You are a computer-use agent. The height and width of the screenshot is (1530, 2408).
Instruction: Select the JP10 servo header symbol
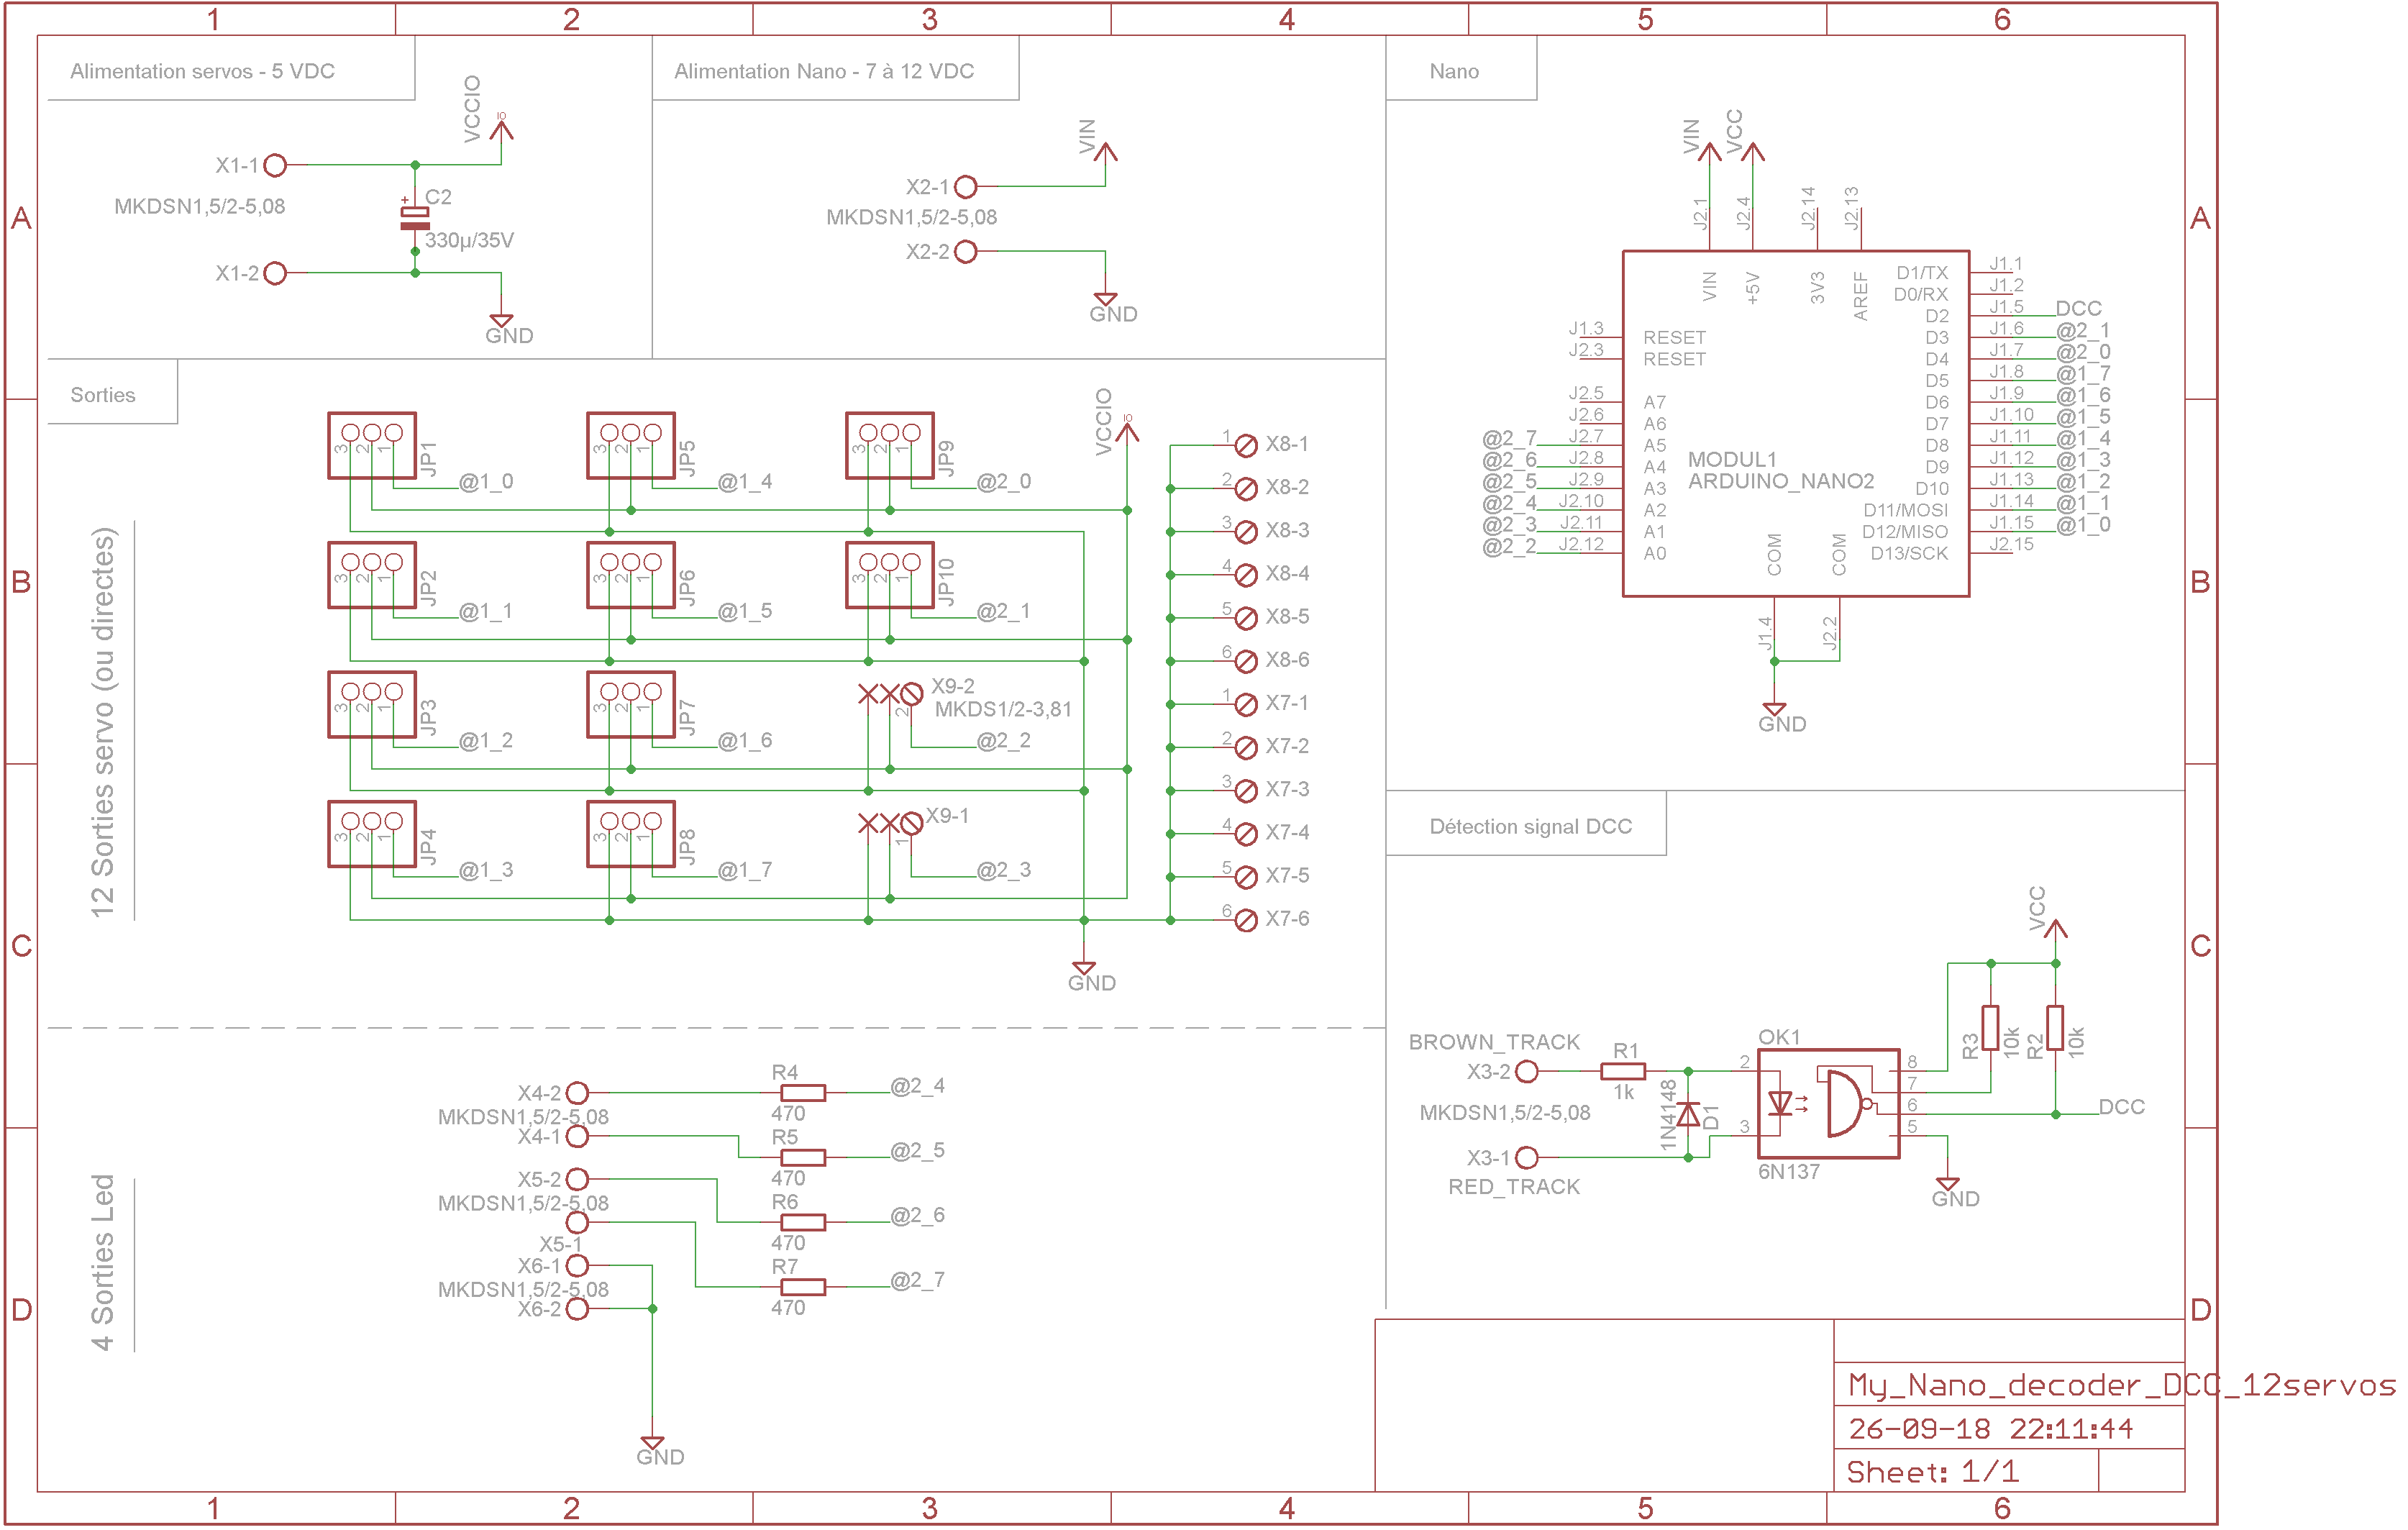890,575
